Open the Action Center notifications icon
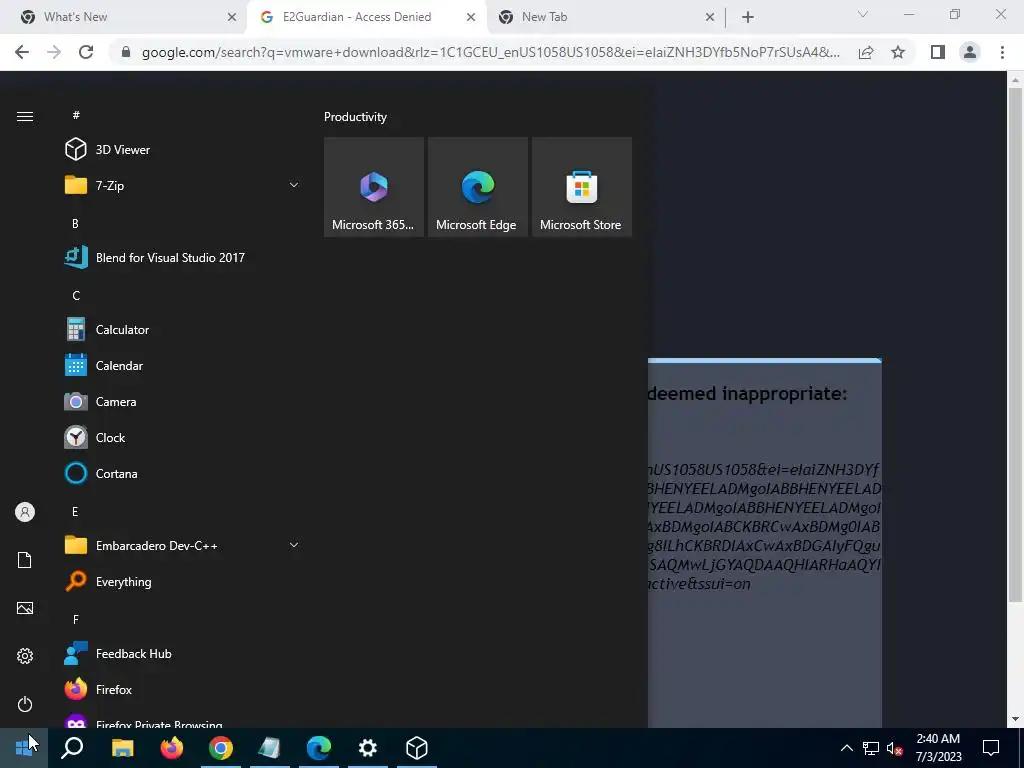The image size is (1024, 768). coord(991,748)
